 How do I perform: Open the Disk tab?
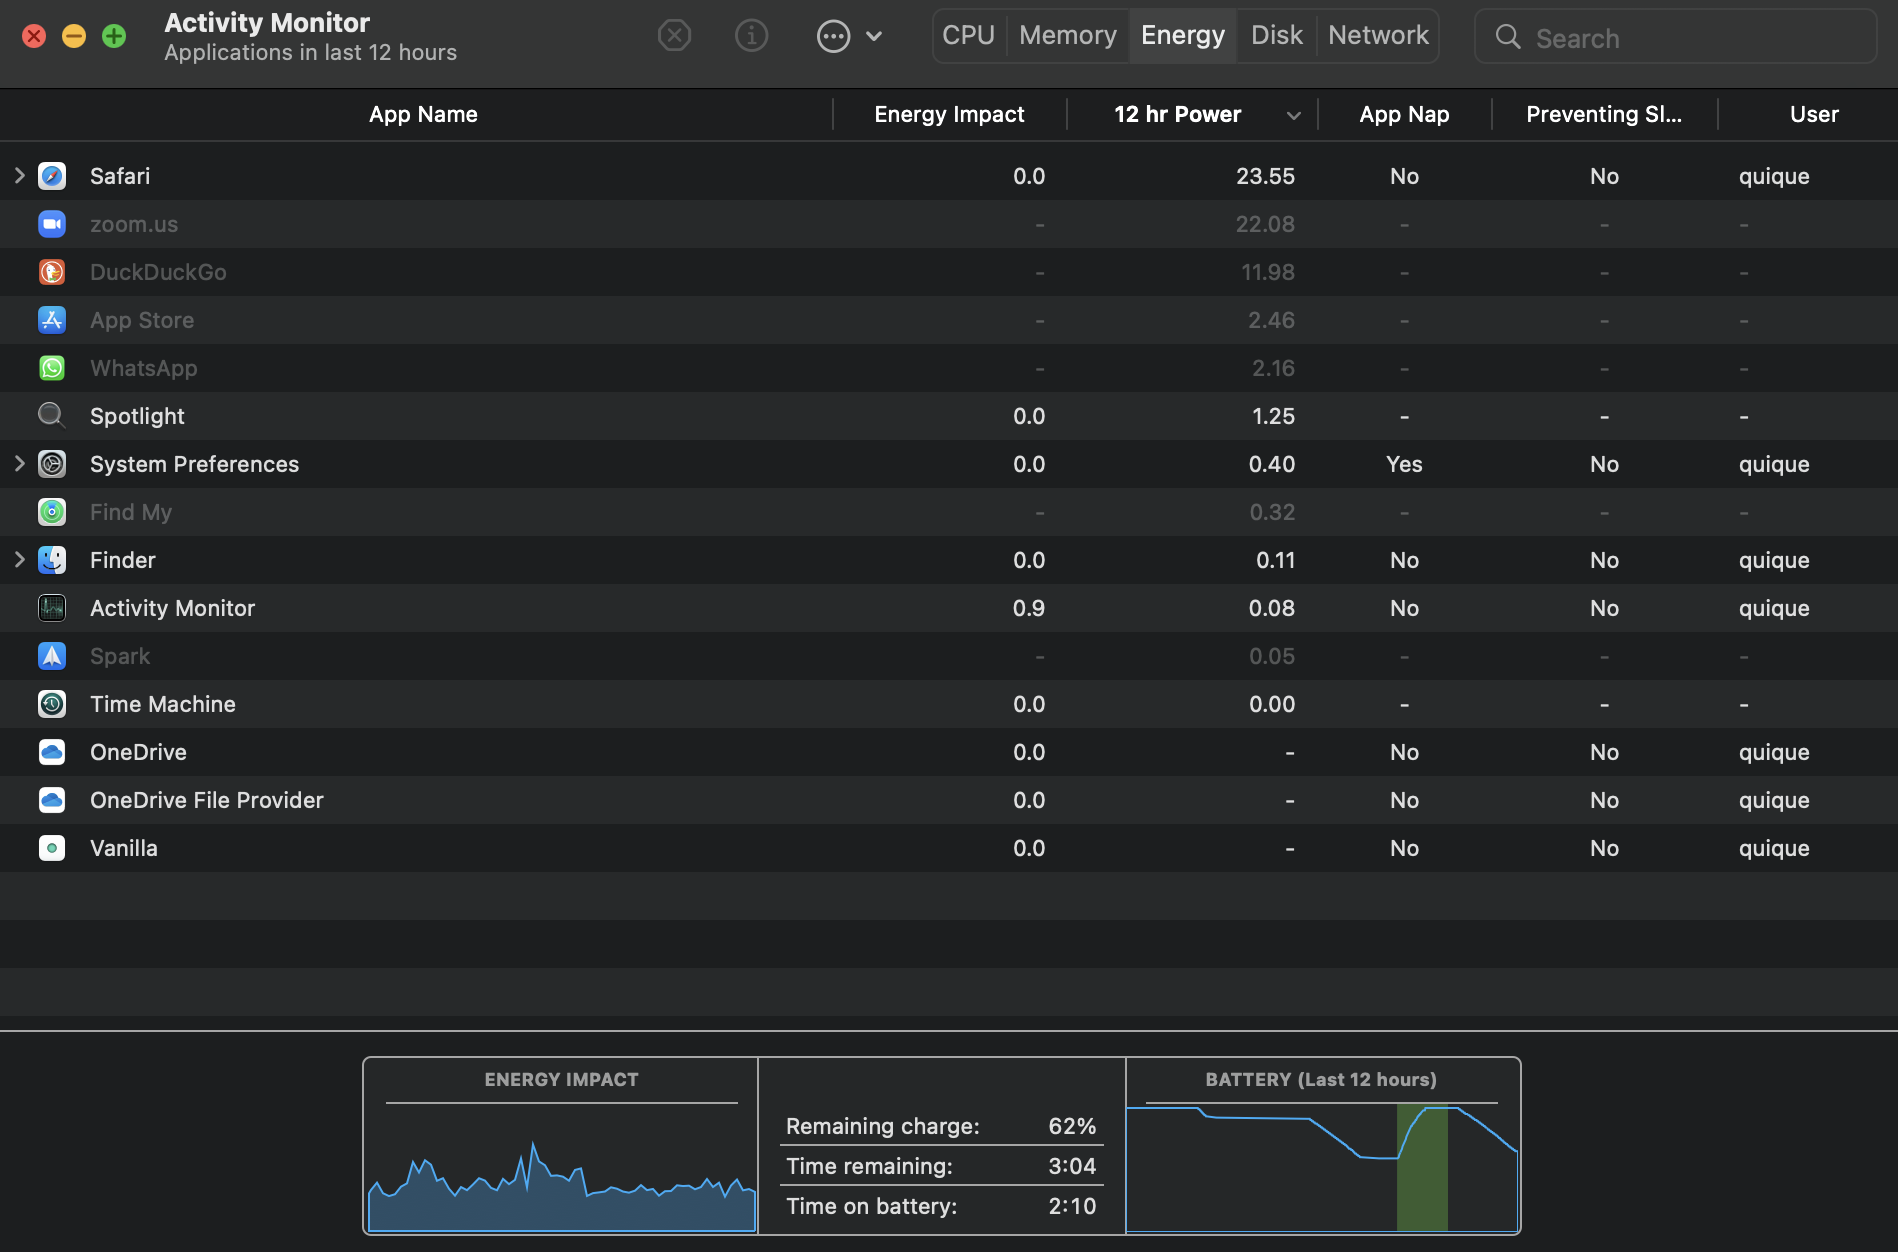point(1277,36)
